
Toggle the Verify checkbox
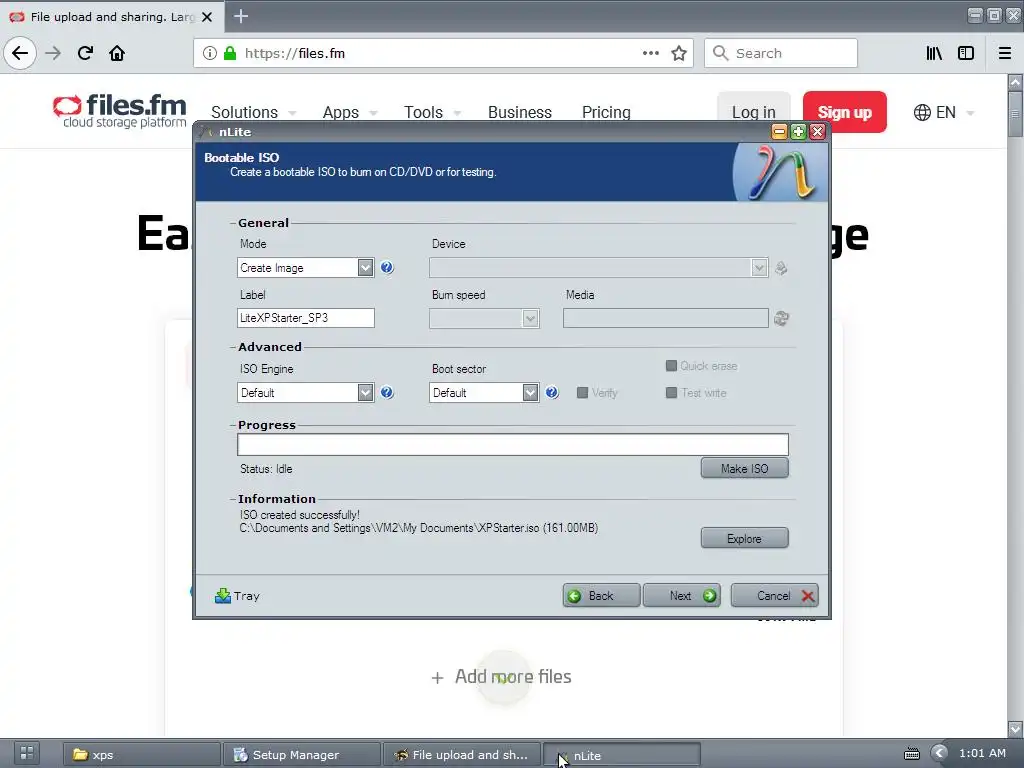pyautogui.click(x=583, y=392)
